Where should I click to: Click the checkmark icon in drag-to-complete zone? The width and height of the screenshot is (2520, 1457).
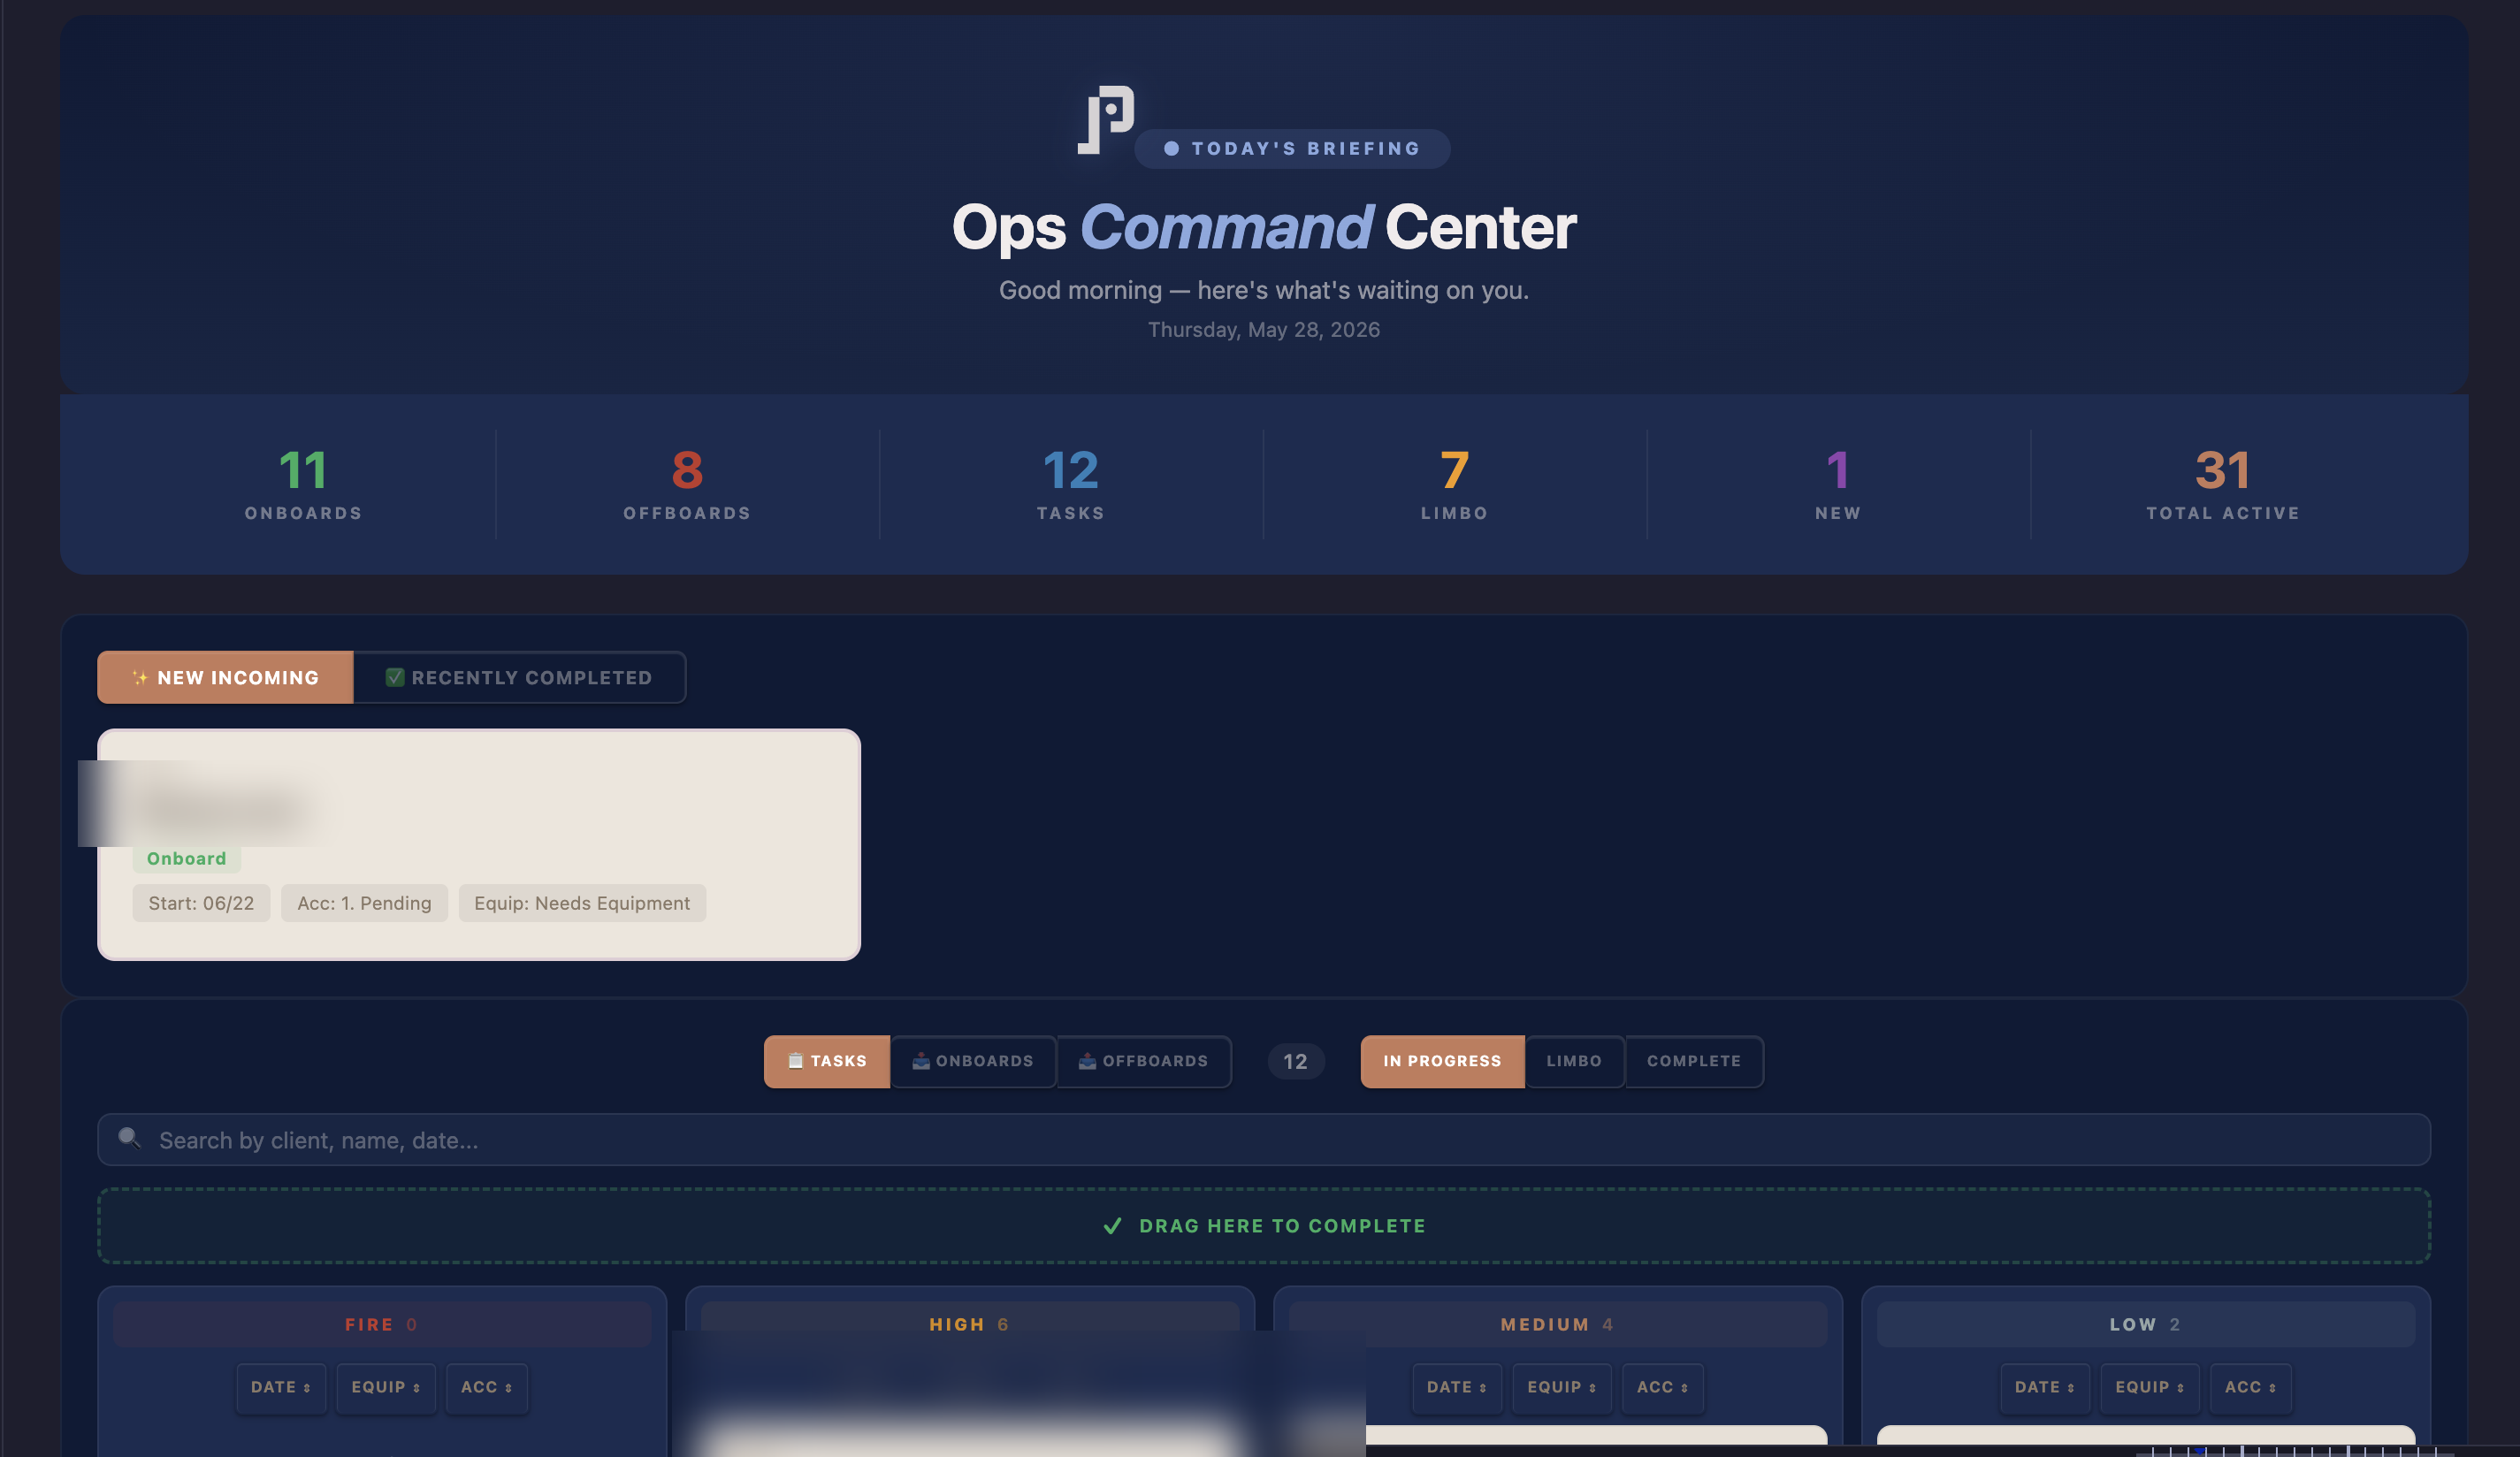1112,1226
